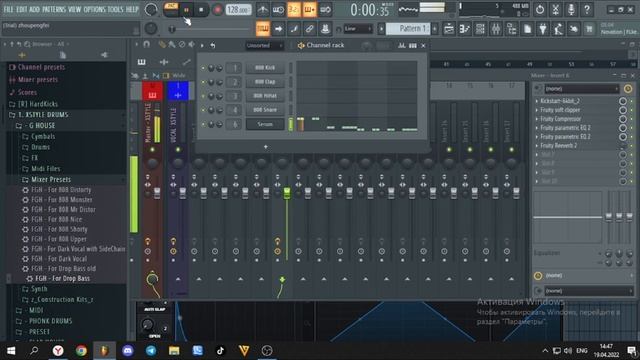
Task: Open the view playlist toolbar icon
Action: point(449,29)
